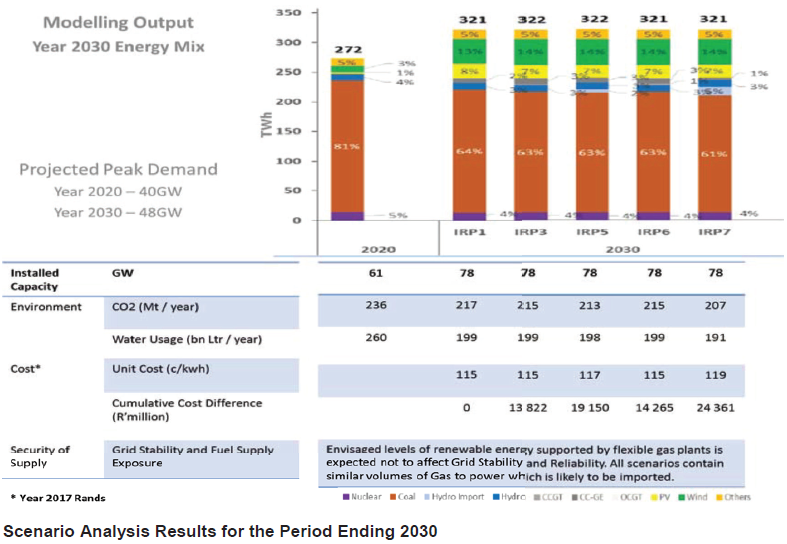
Task: Click the 'Security of Supply' row label
Action: (40, 457)
